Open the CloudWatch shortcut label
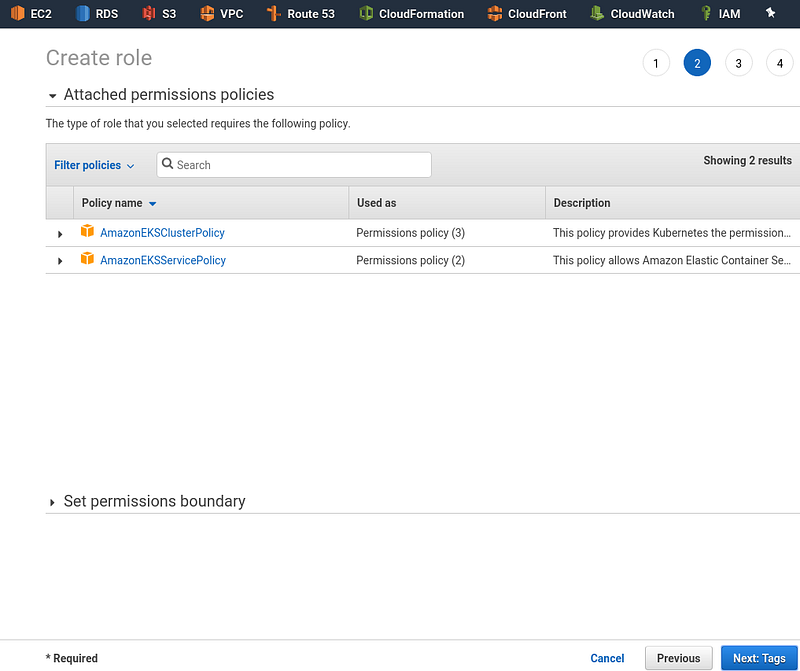The image size is (800, 671). click(642, 14)
